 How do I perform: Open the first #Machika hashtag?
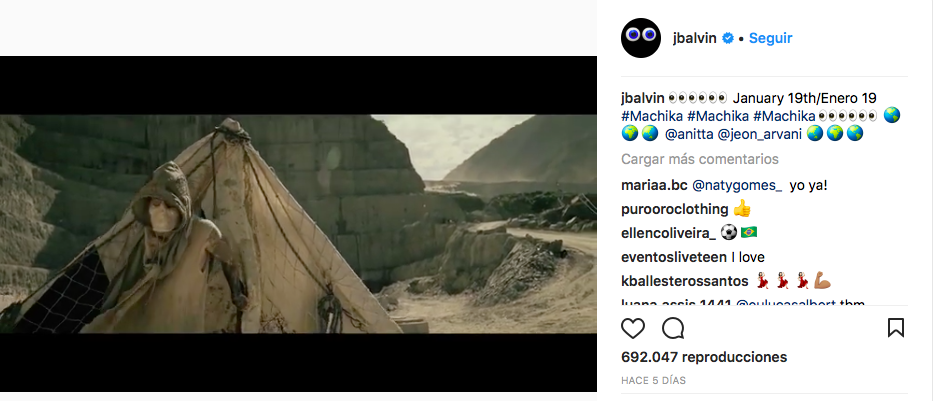652,116
